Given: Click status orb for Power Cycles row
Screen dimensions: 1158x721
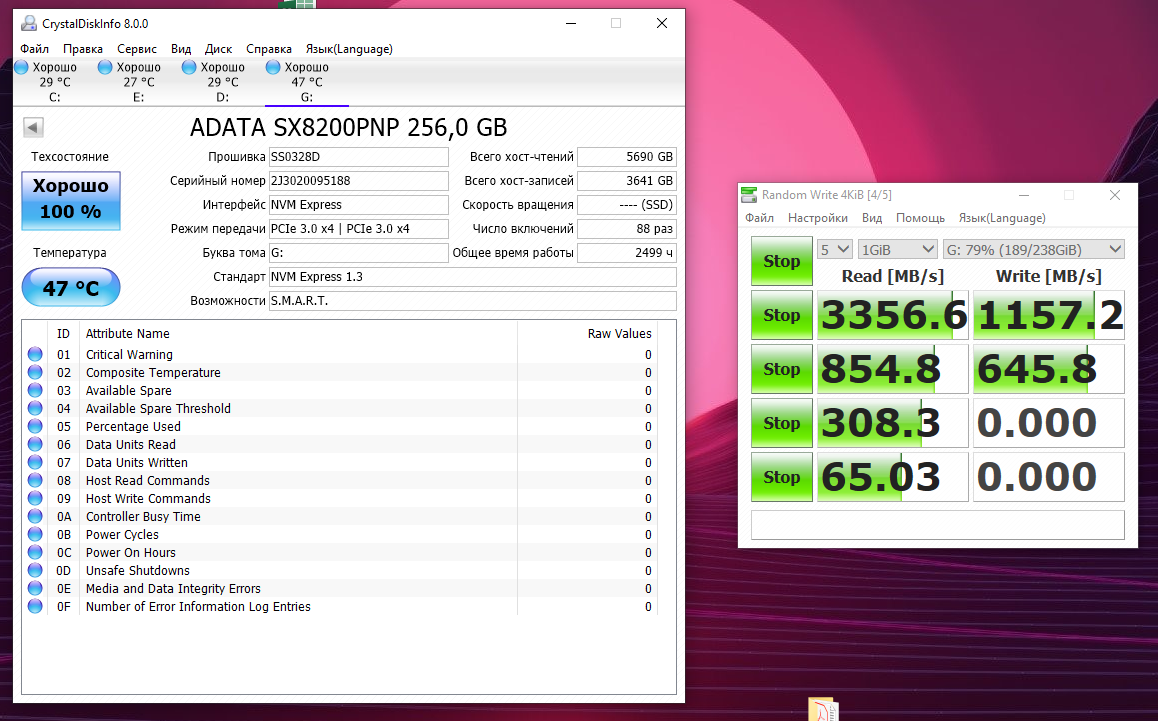Looking at the screenshot, I should point(35,534).
